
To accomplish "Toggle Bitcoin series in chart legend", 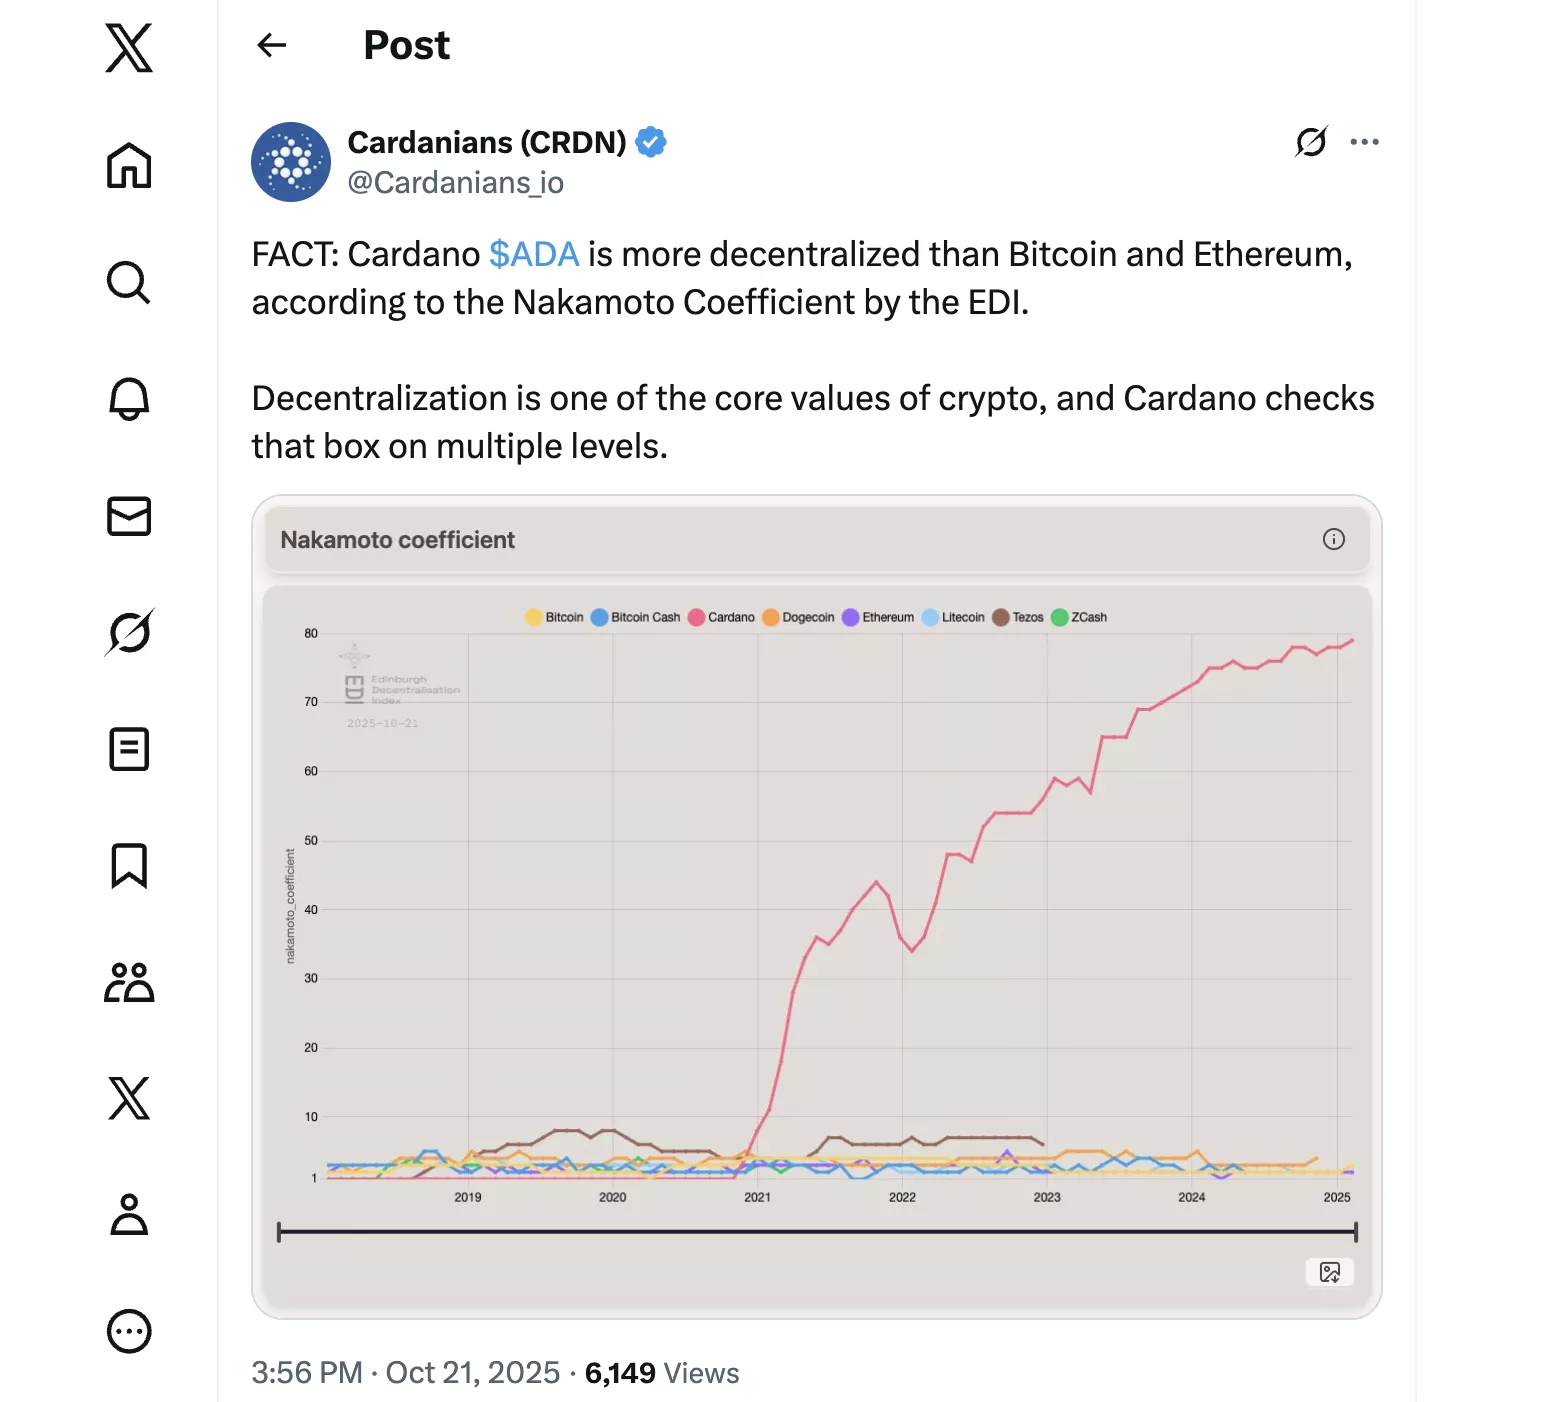I will coord(555,617).
